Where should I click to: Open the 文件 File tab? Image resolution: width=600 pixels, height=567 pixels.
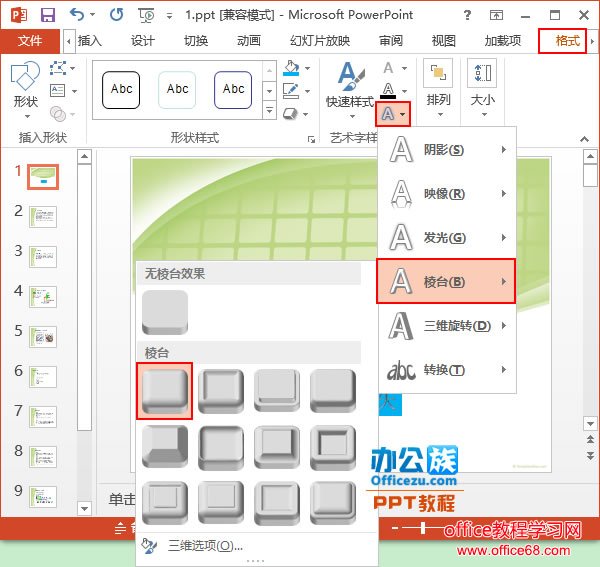30,41
